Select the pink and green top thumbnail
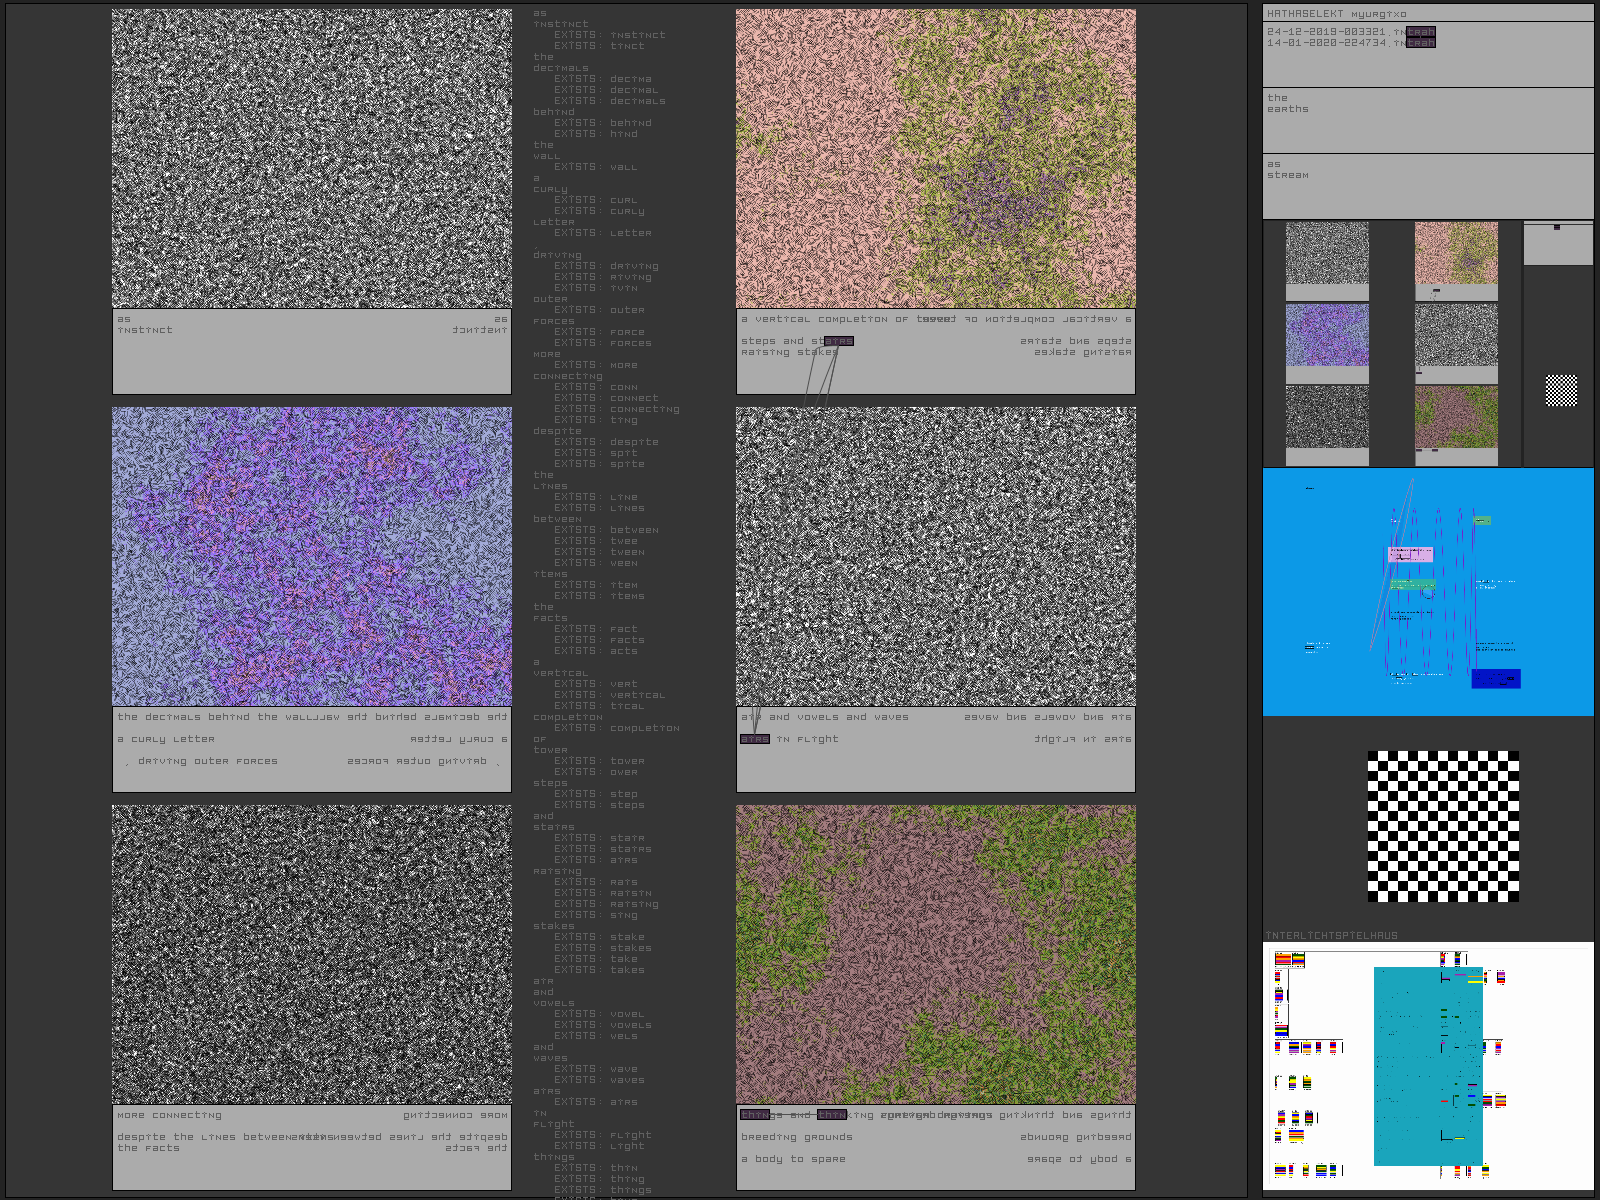This screenshot has height=1200, width=1600. 1456,253
